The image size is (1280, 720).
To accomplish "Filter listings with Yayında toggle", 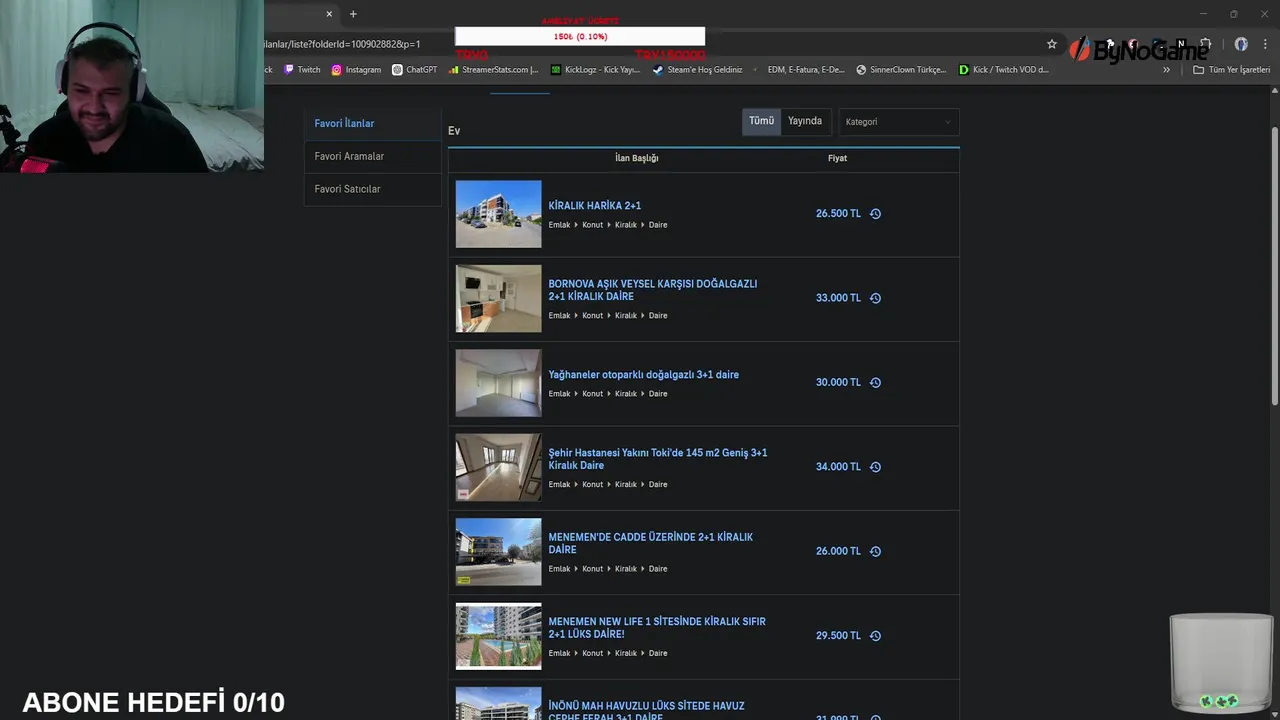I will (x=805, y=121).
